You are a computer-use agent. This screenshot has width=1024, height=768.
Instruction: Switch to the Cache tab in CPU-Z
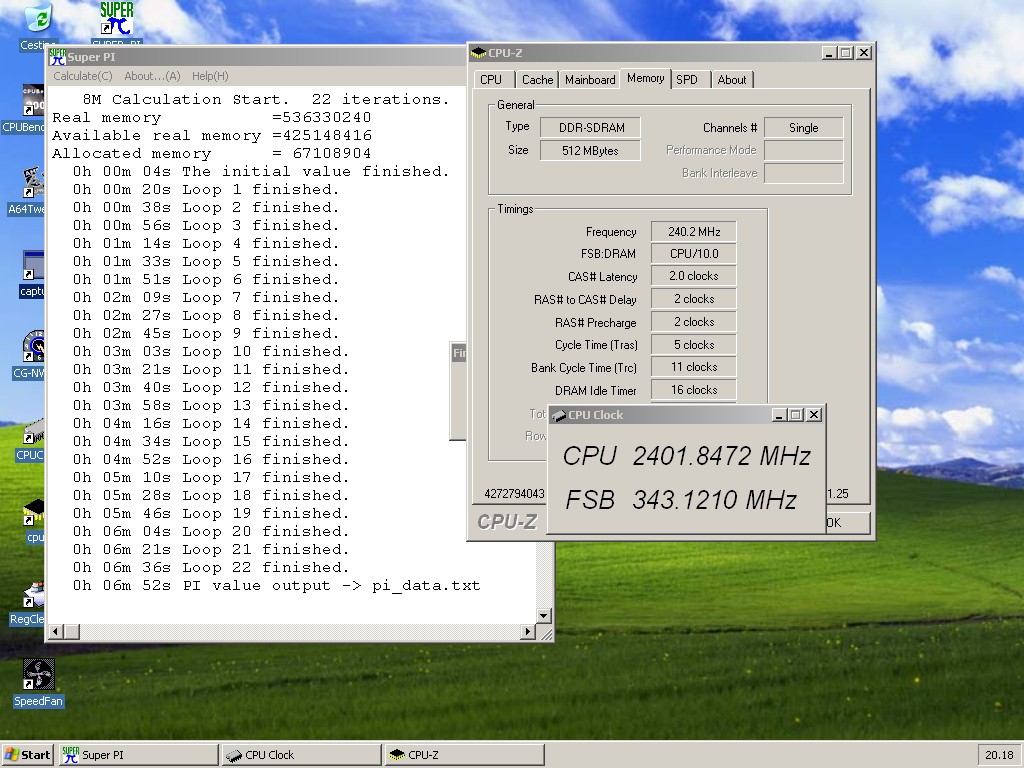(x=537, y=80)
